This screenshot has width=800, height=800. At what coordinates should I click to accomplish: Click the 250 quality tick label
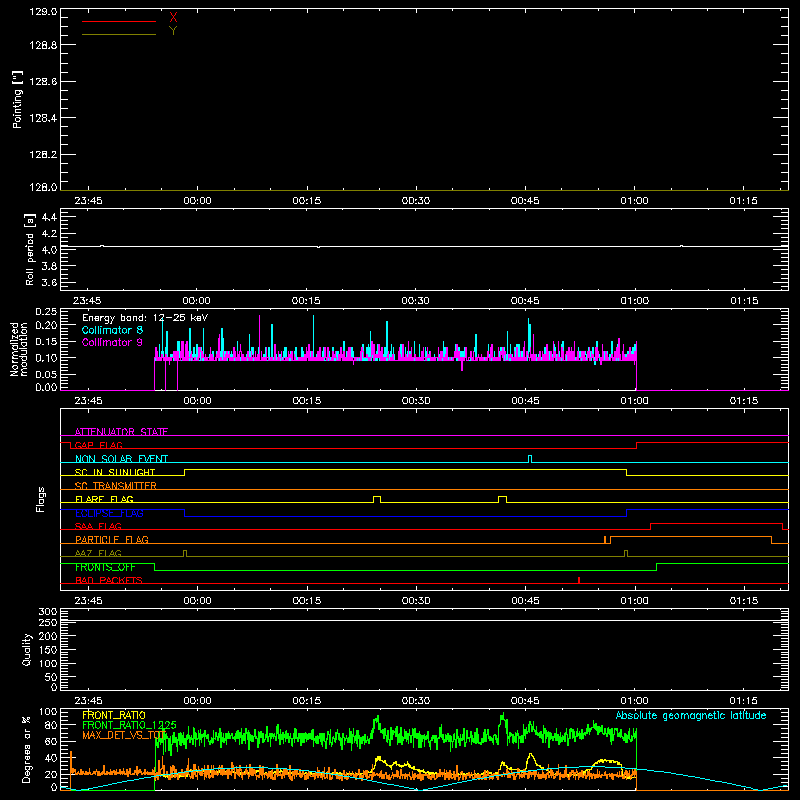pos(48,623)
